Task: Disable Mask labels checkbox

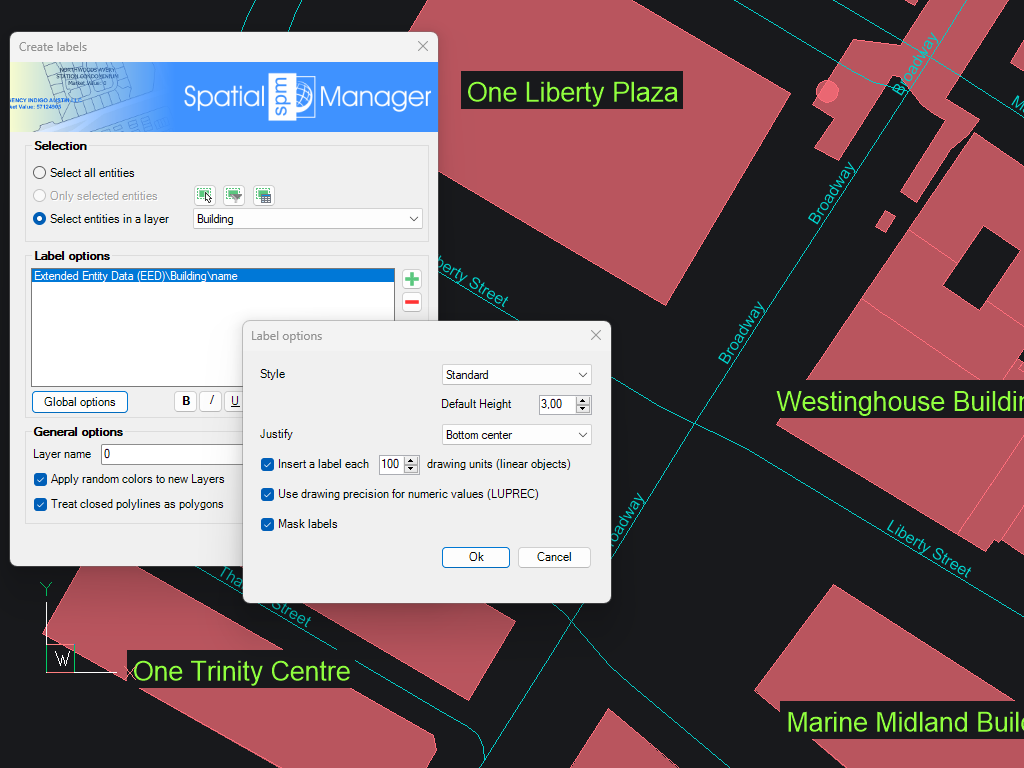Action: (267, 524)
